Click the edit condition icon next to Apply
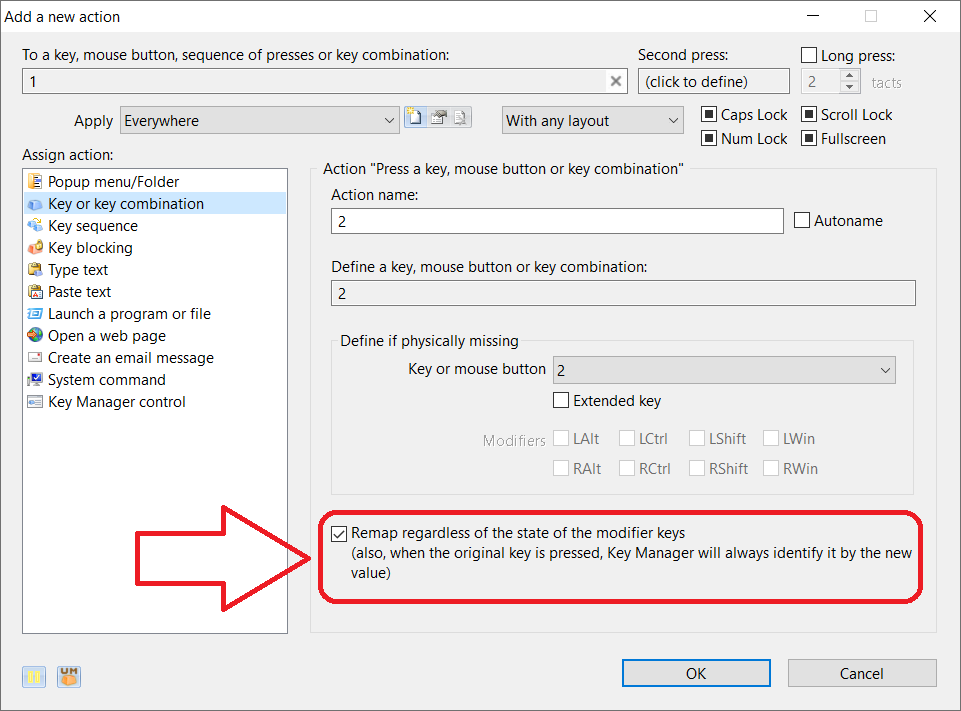This screenshot has width=961, height=711. click(438, 117)
